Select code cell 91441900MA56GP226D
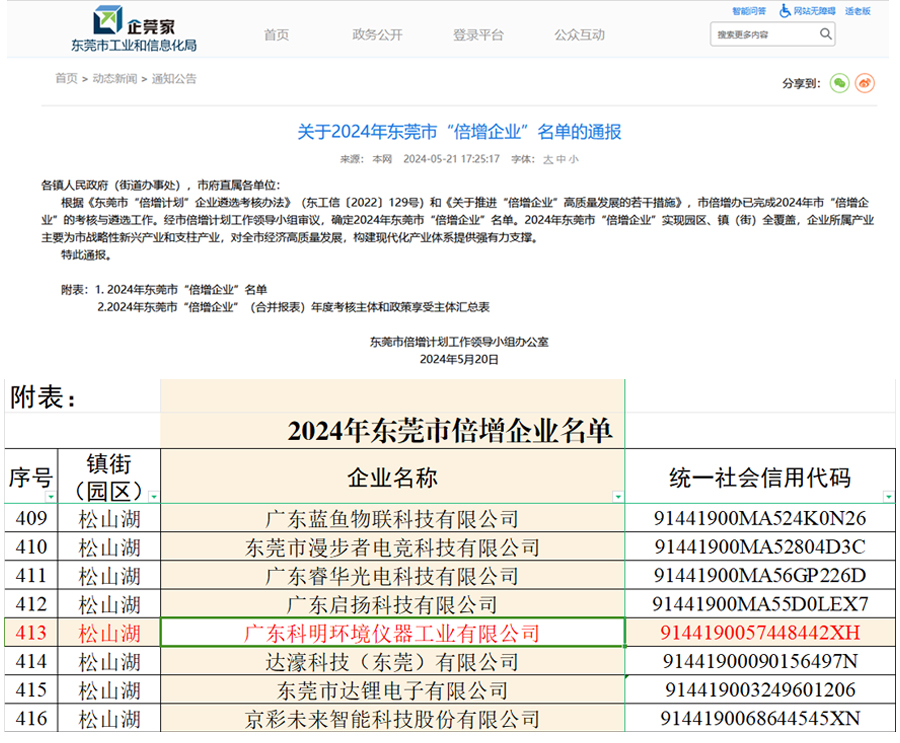Viewport: 900px width, 743px height. [x=760, y=576]
